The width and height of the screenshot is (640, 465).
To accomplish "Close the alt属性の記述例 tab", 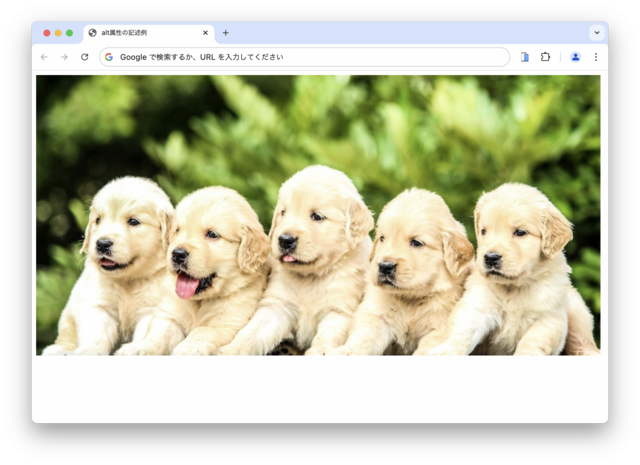I will 205,33.
